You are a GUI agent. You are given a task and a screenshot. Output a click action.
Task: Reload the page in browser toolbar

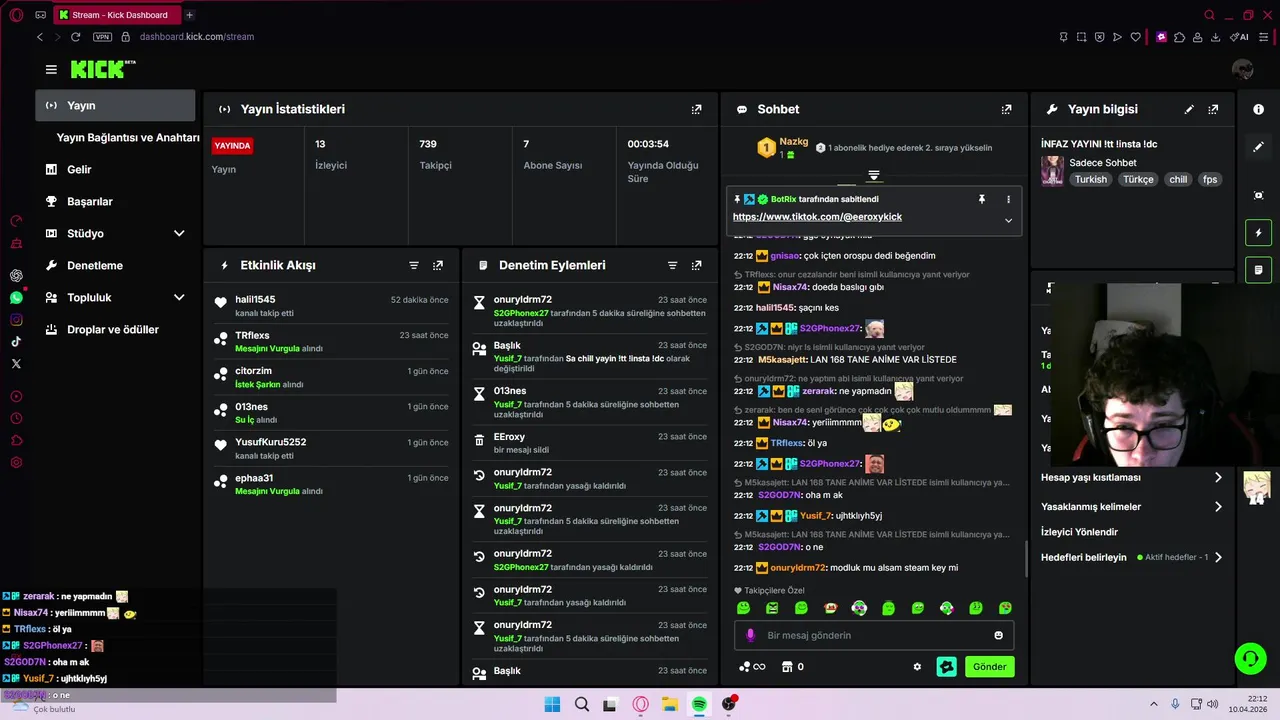[75, 37]
